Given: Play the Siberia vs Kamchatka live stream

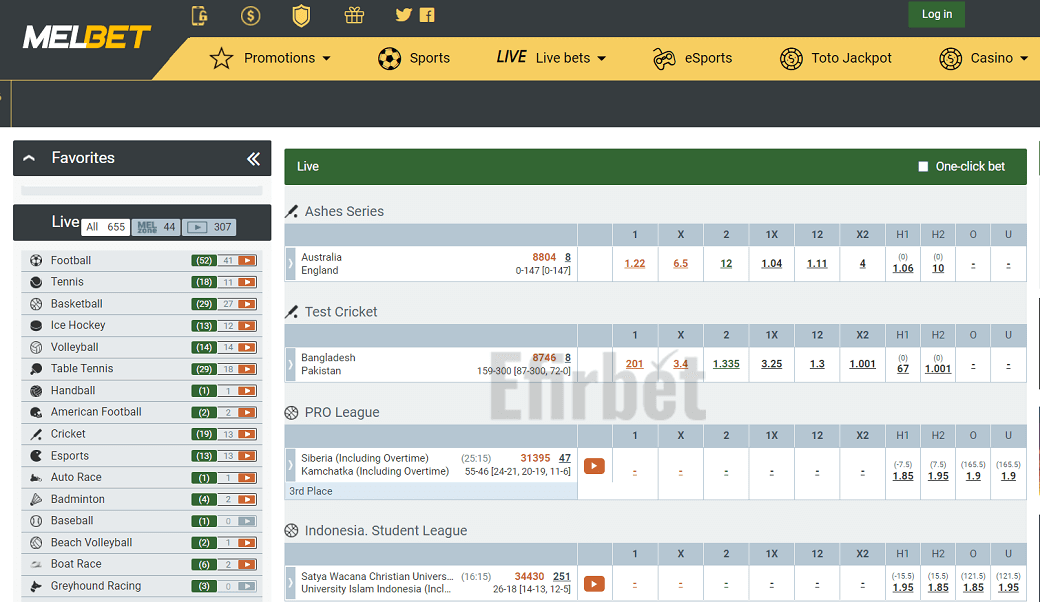Looking at the screenshot, I should tap(594, 466).
